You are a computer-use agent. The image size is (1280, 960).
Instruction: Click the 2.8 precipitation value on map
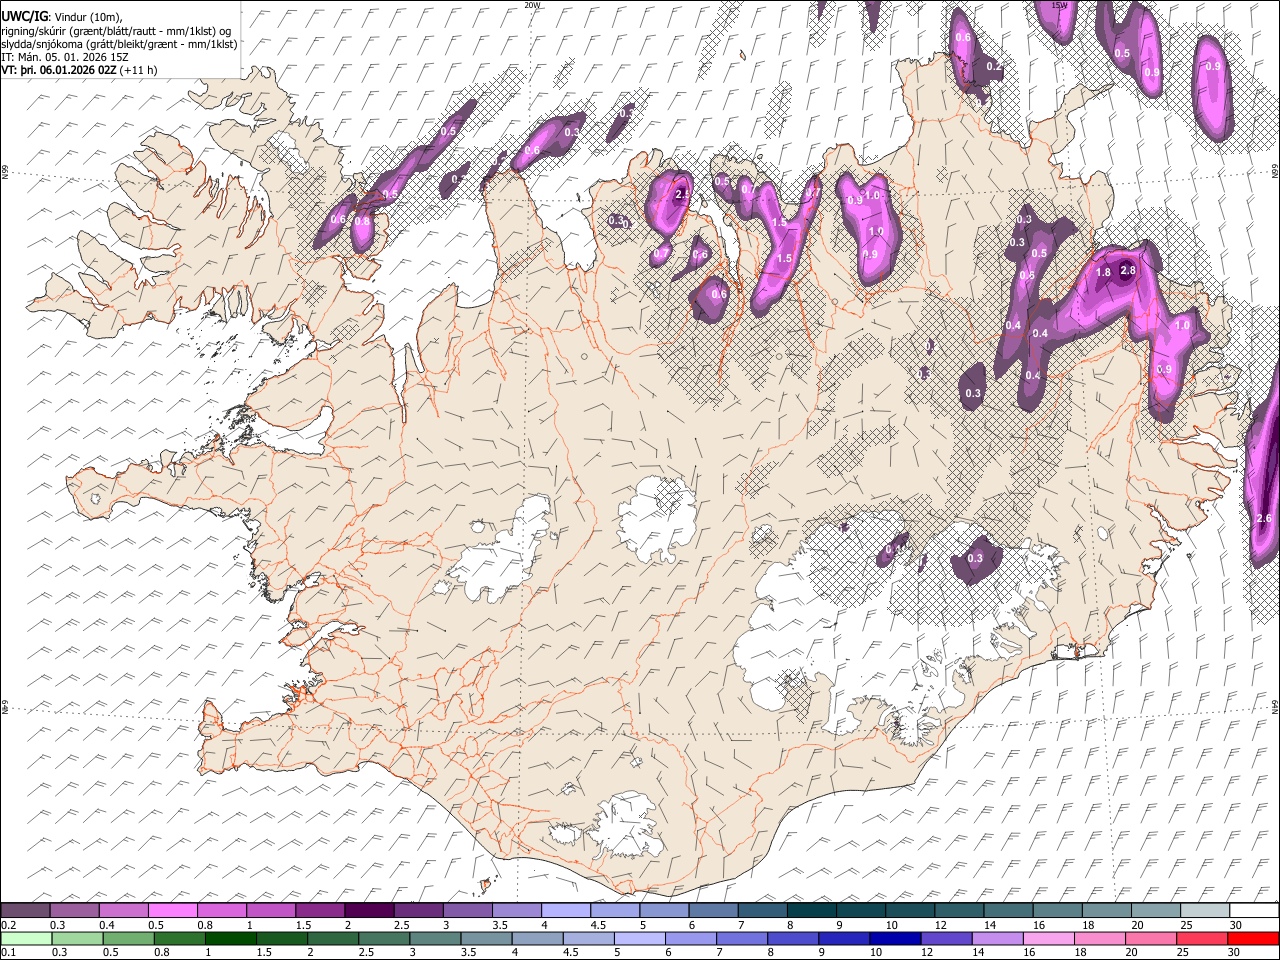1128,271
